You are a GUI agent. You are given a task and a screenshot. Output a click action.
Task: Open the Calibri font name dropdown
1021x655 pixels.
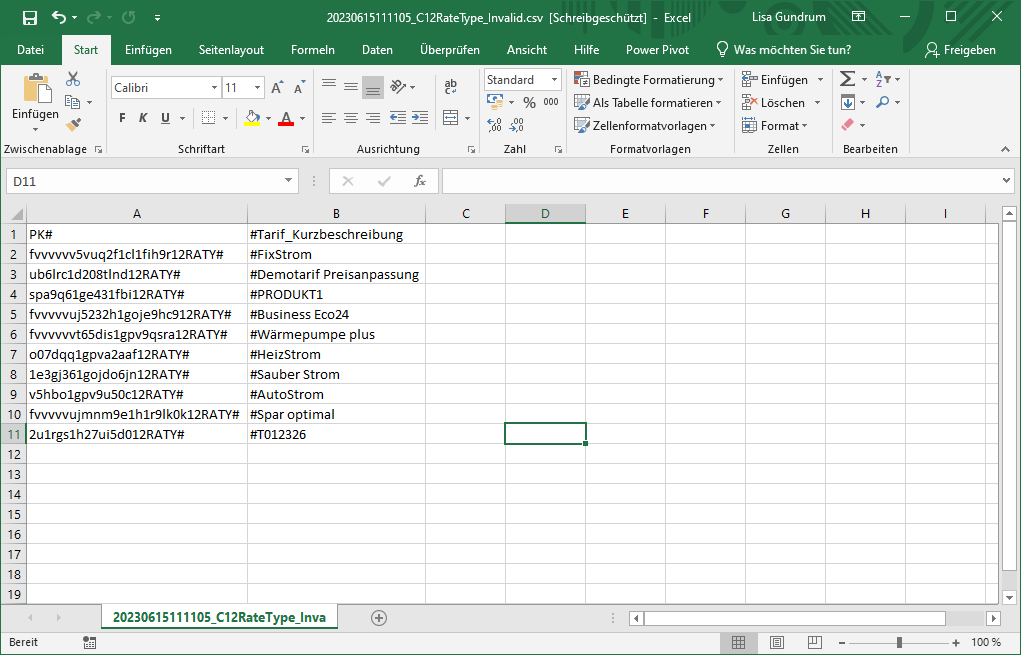pyautogui.click(x=214, y=88)
